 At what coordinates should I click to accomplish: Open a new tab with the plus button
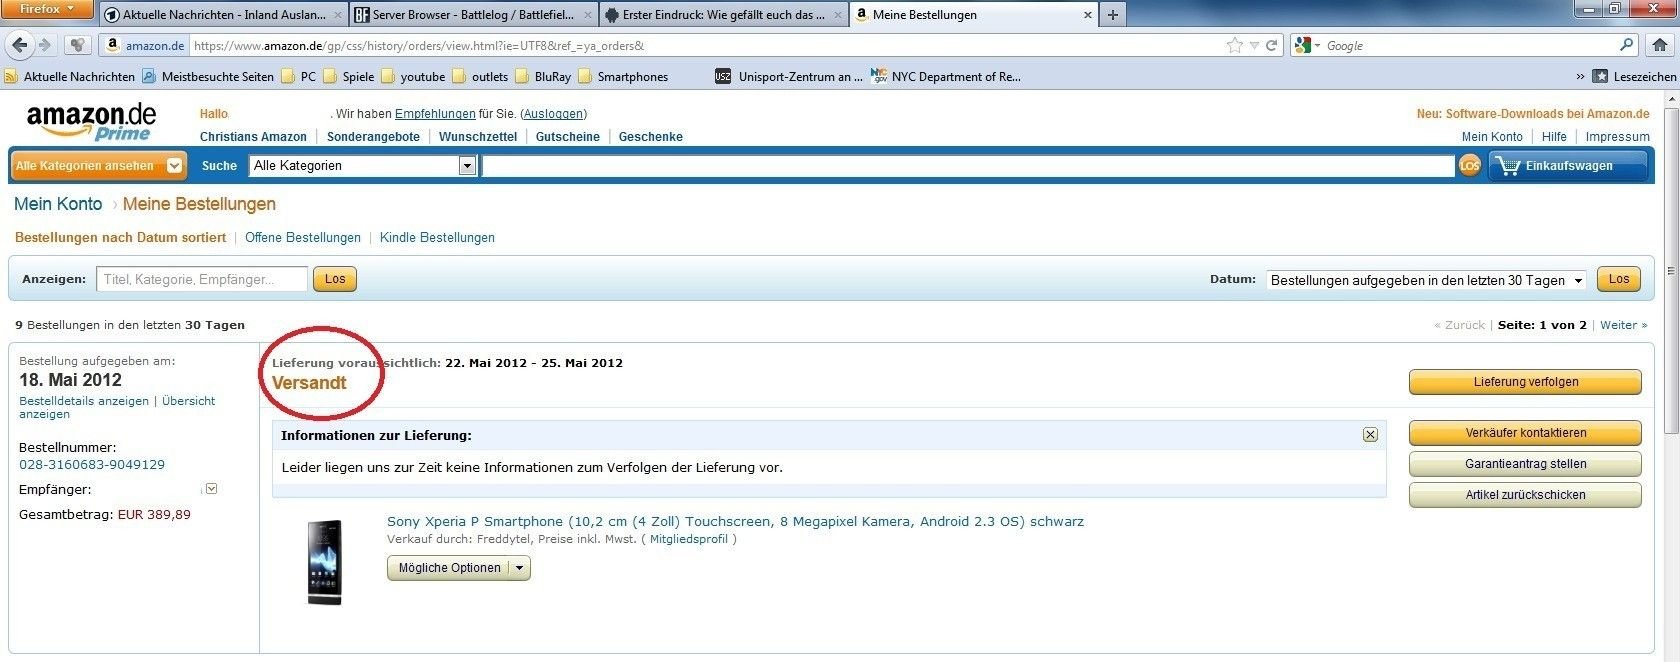pyautogui.click(x=1112, y=15)
